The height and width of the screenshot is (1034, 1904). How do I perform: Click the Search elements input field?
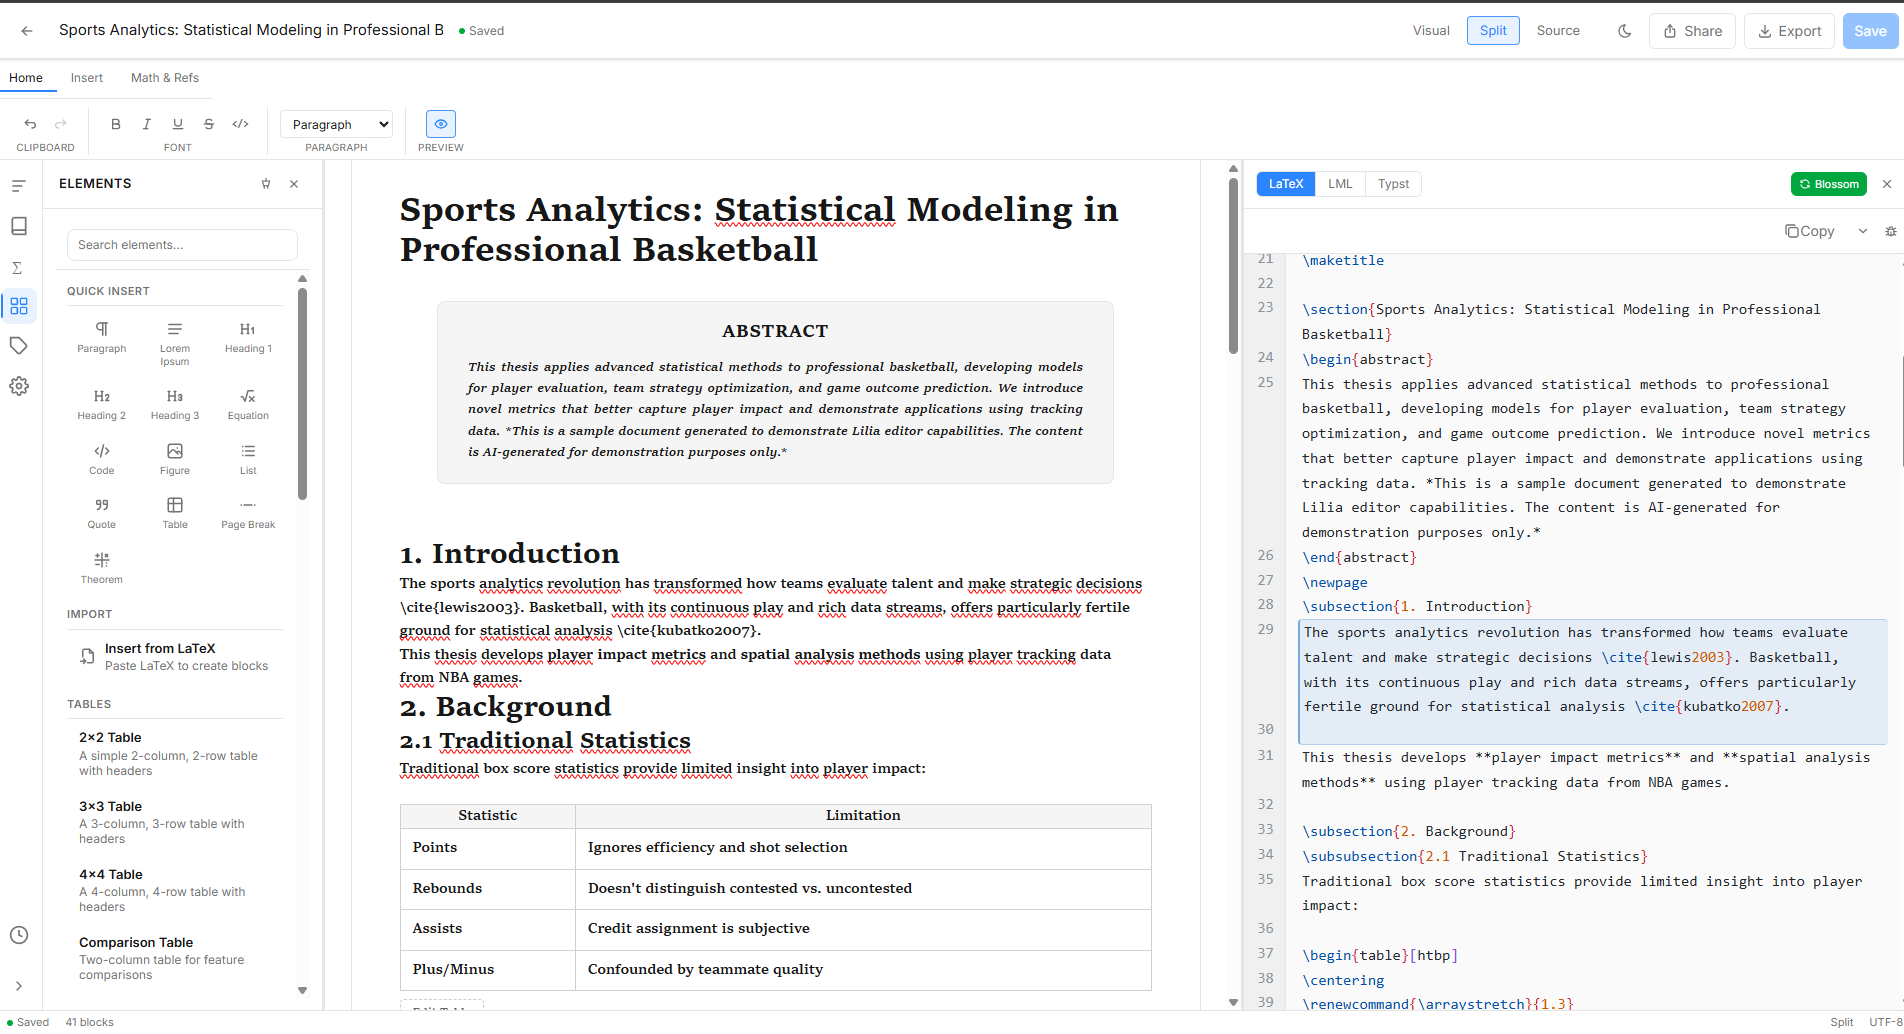(x=182, y=245)
